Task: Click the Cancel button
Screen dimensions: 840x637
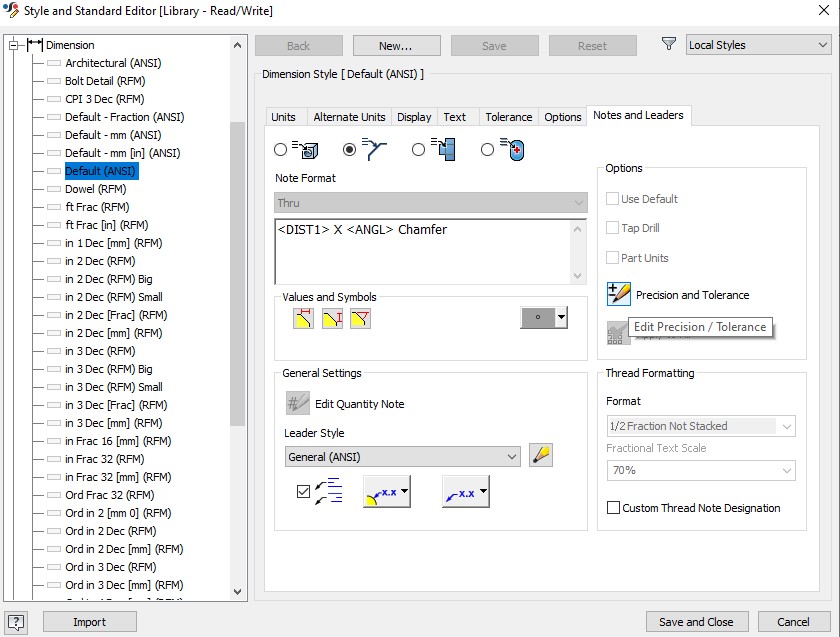Action: (793, 621)
